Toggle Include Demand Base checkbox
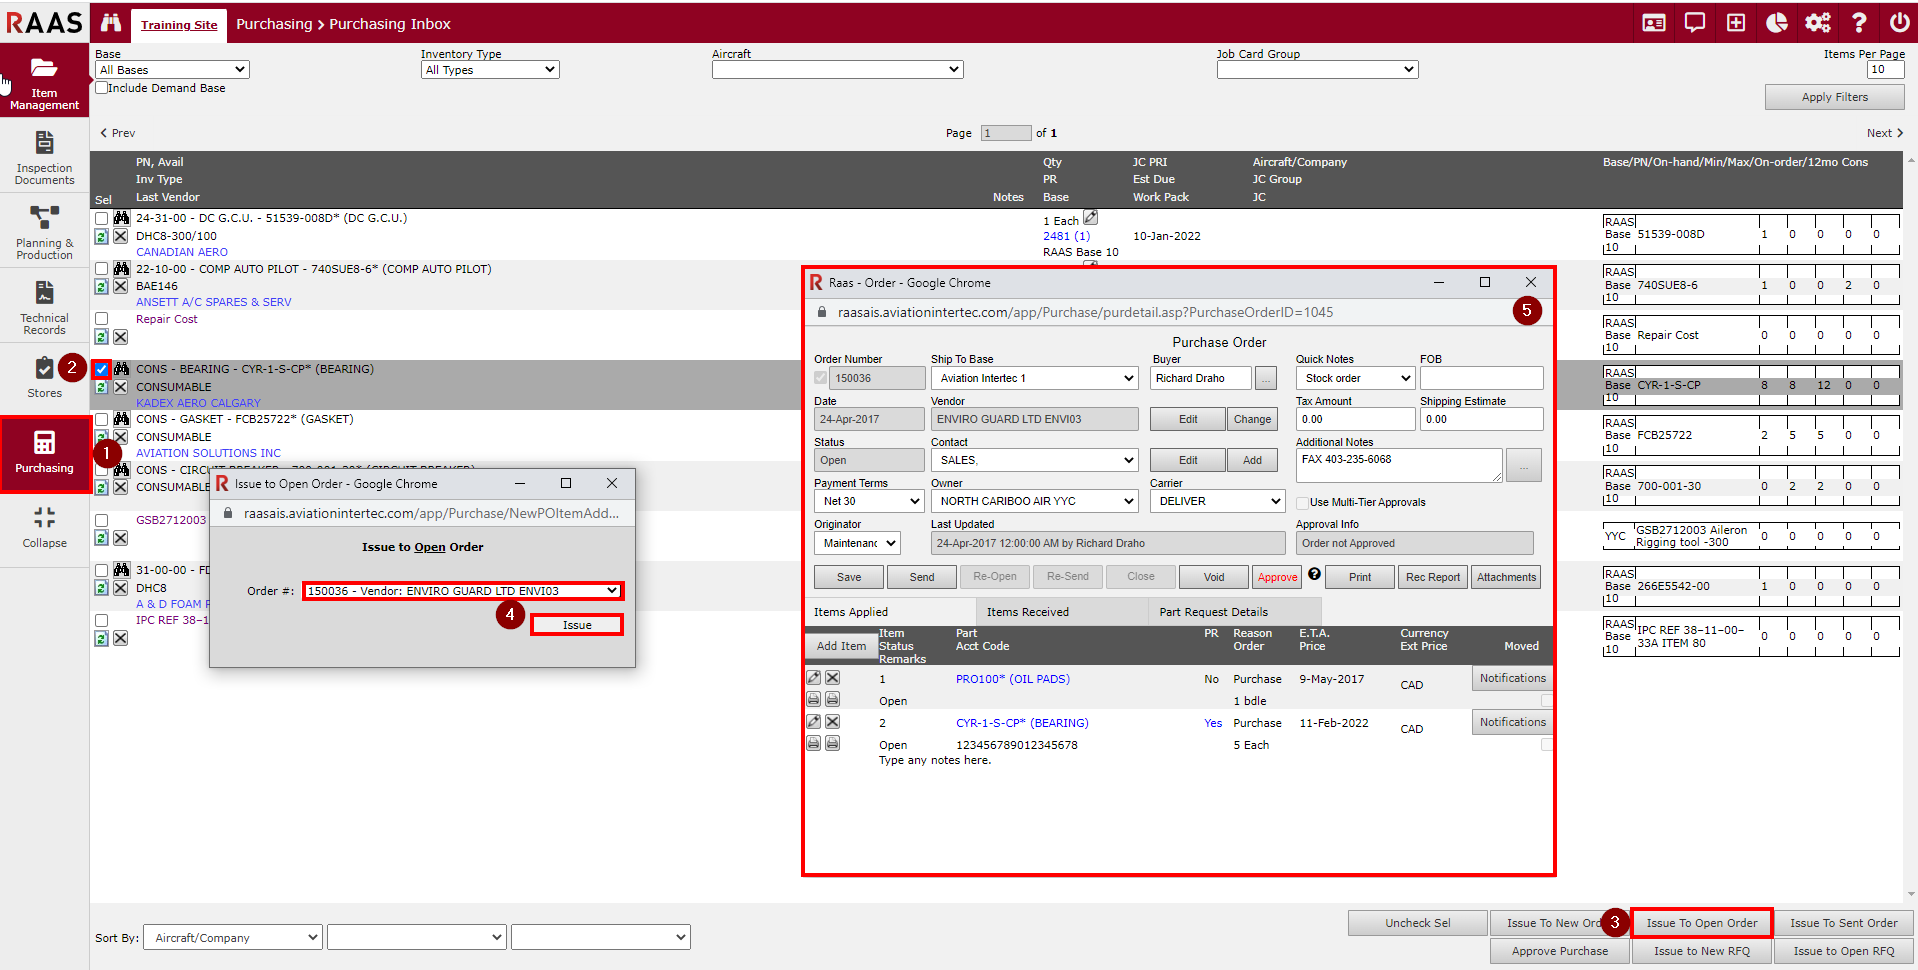 pyautogui.click(x=102, y=88)
